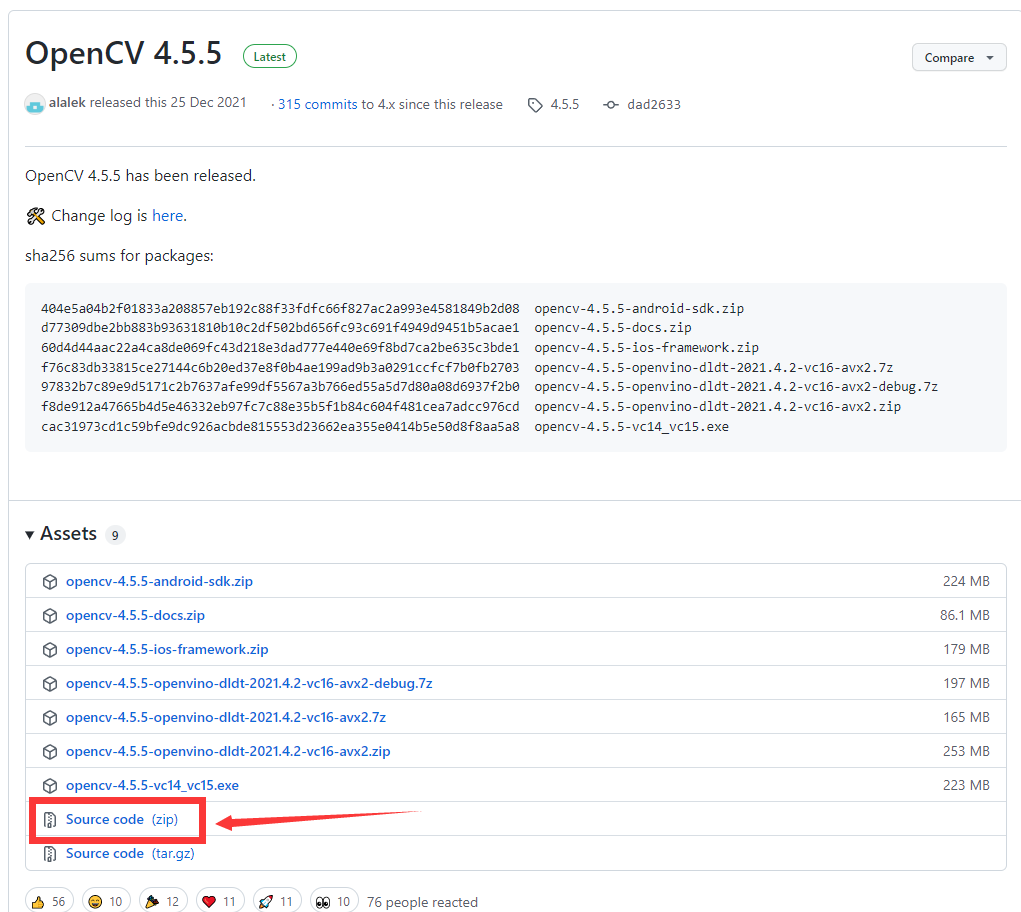Click package icon beside docs.zip

click(49, 616)
